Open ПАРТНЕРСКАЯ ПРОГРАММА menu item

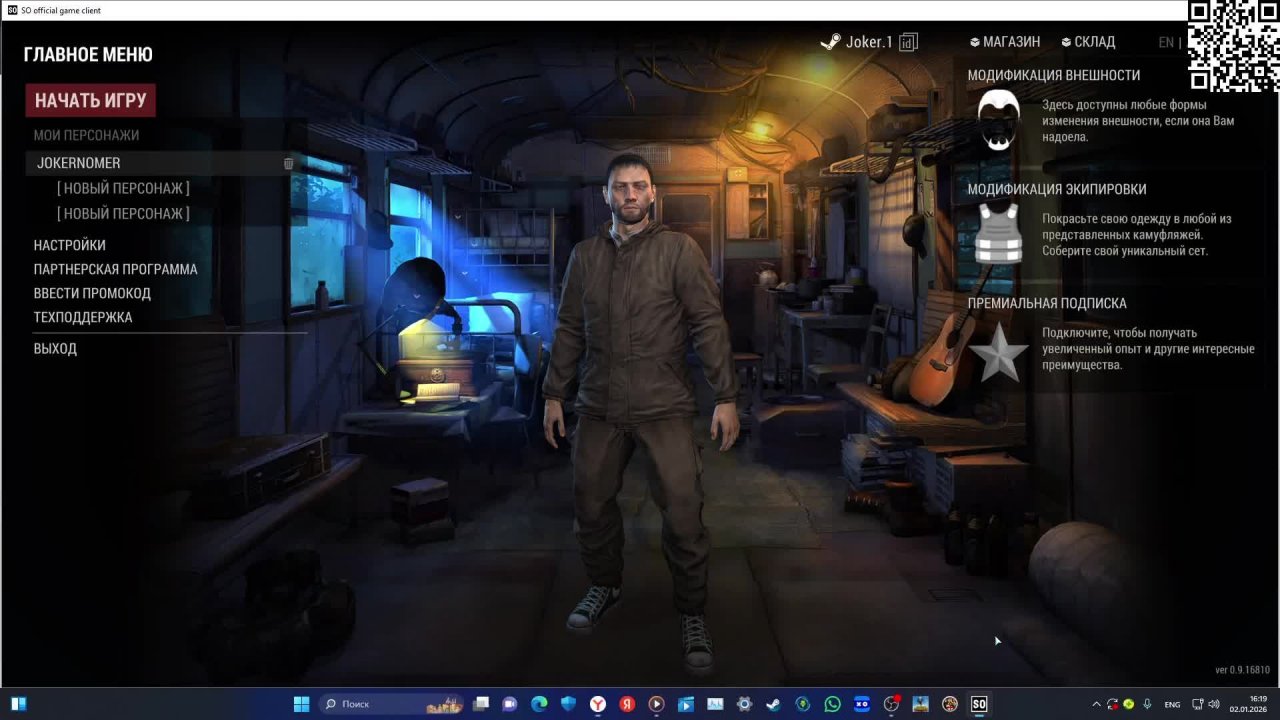(115, 269)
